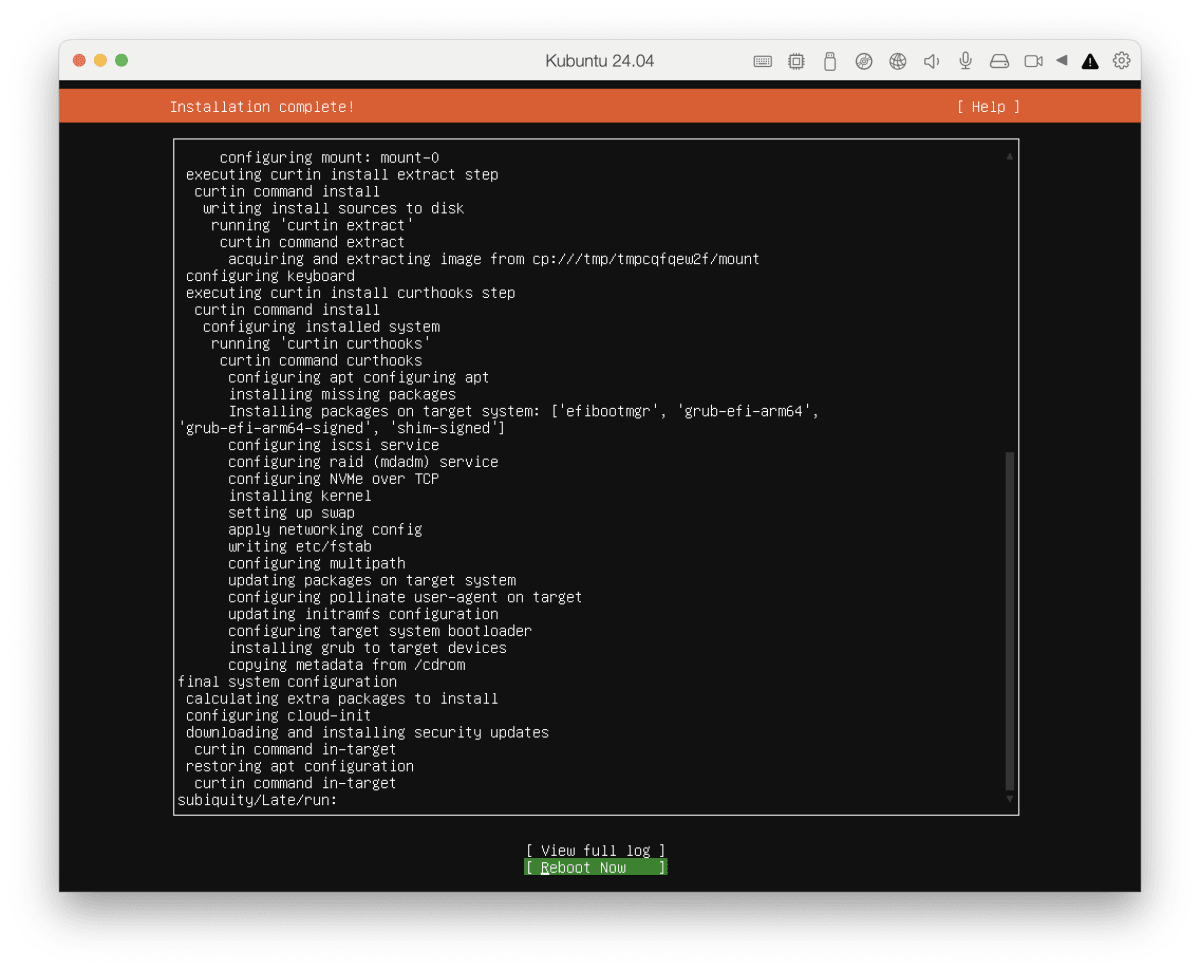The width and height of the screenshot is (1200, 970).
Task: Click 'calculating extra packages to install' line
Action: click(x=342, y=699)
